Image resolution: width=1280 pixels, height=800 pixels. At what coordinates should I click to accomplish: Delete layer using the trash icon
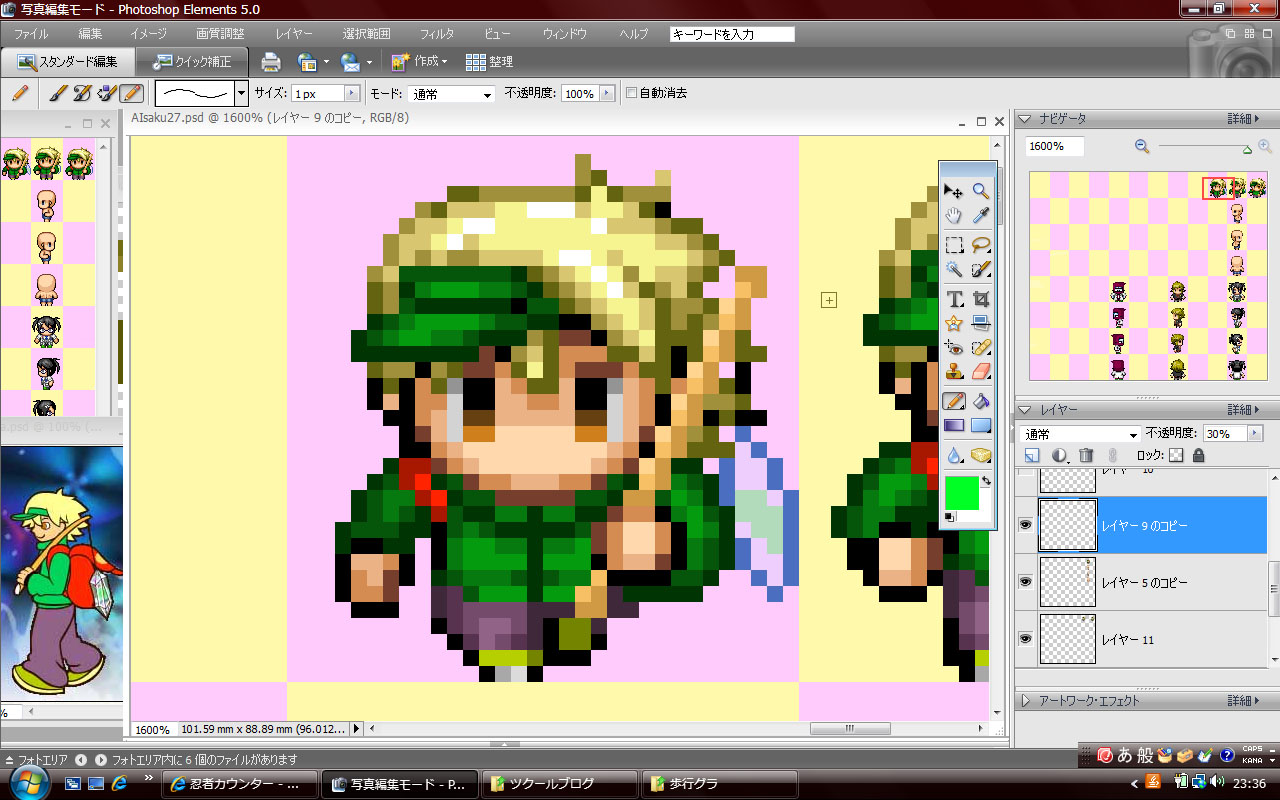[1086, 456]
